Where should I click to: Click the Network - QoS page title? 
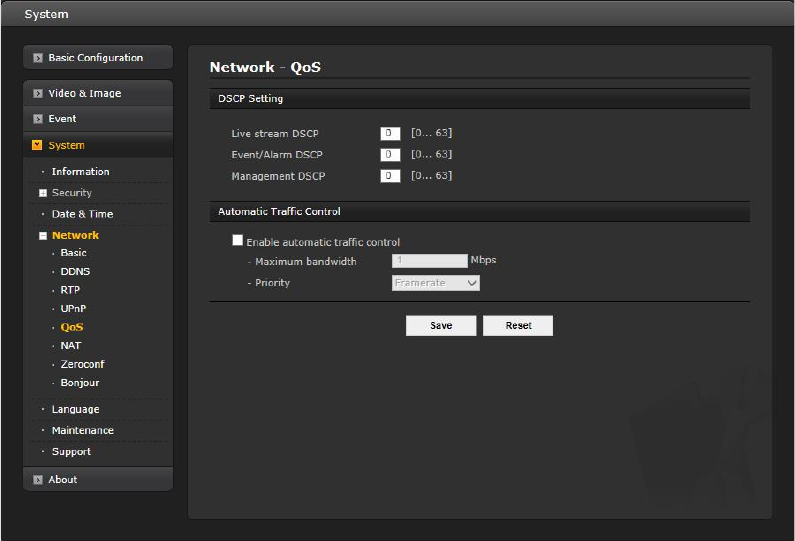[x=265, y=67]
